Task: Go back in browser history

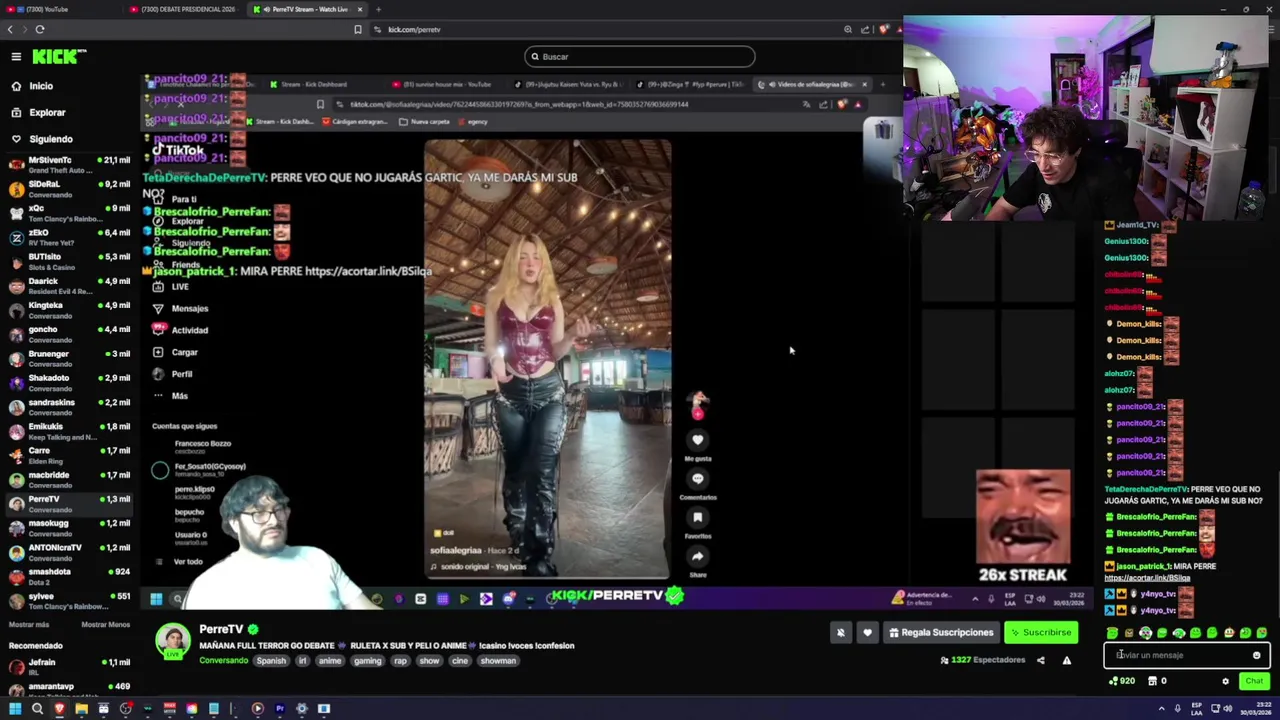Action: coord(10,29)
